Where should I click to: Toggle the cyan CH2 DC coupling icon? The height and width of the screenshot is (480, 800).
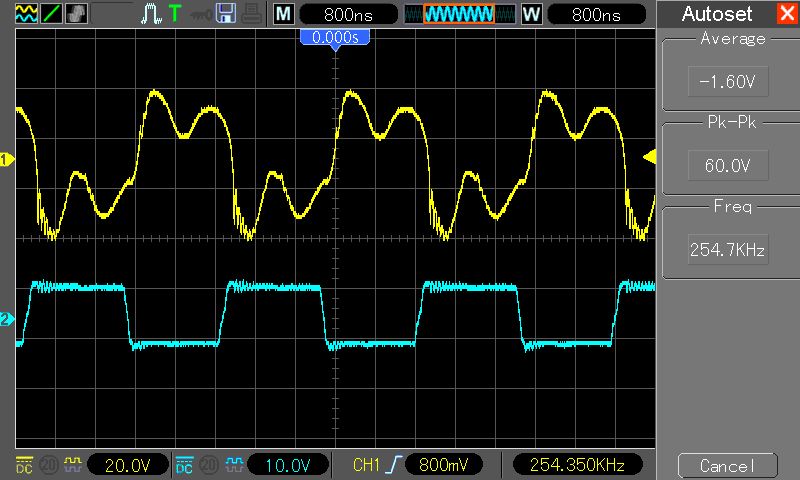point(184,464)
